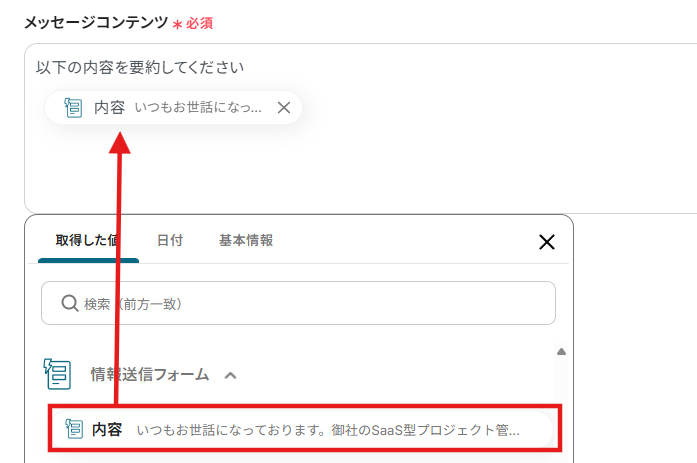Click the 情報送信フォーム form trigger icon
The image size is (697, 463).
57,374
